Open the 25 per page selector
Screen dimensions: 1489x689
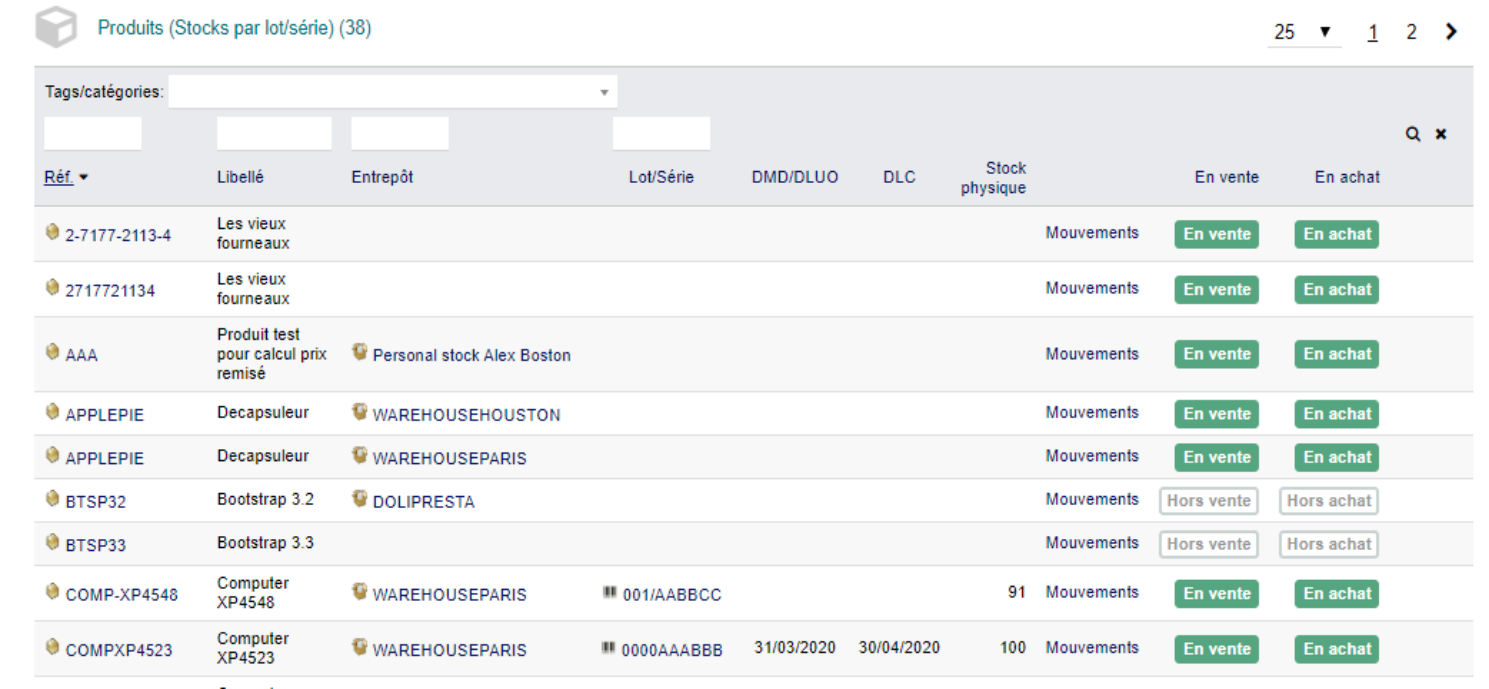(1304, 32)
